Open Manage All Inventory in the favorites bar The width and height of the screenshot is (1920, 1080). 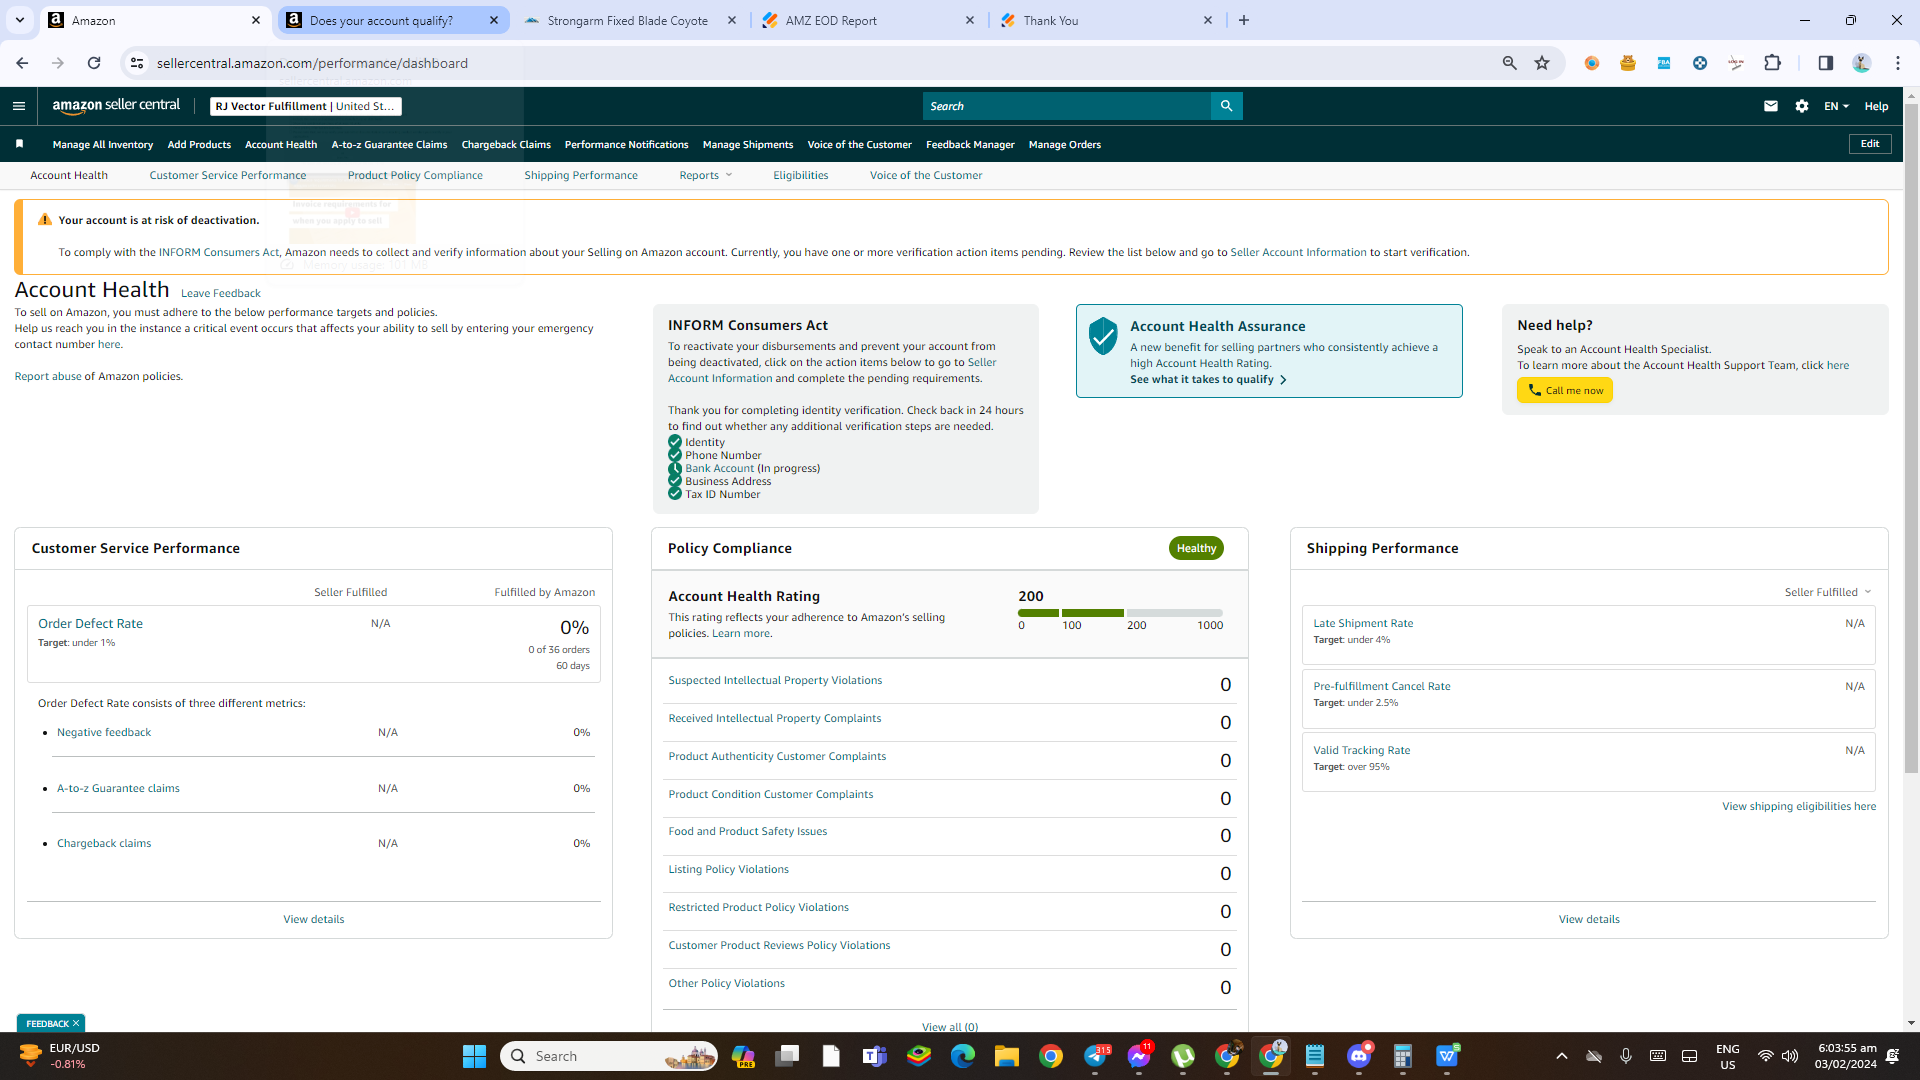pos(103,144)
